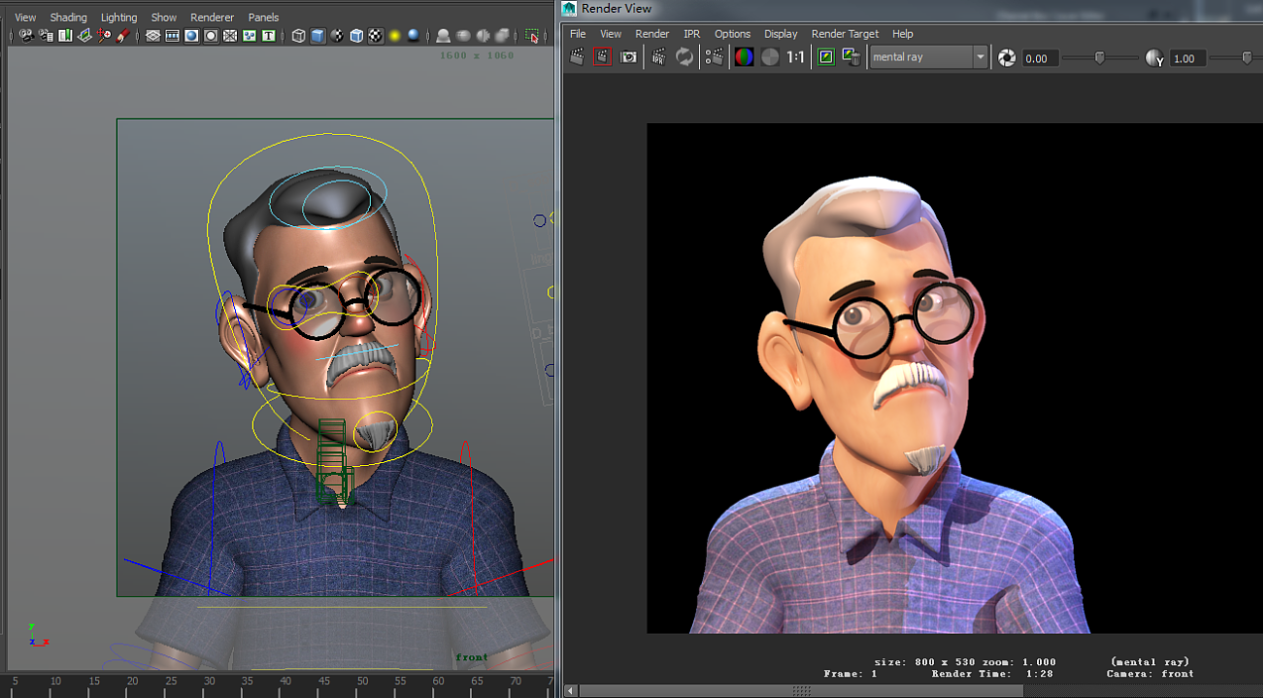The width and height of the screenshot is (1263, 698).
Task: Switch viewport to Wireframe cube icon
Action: (x=299, y=36)
